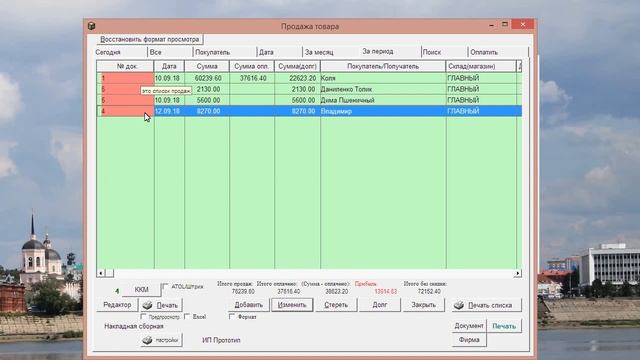This screenshot has width=640, height=360.
Task: Enable the Предпросмотр checkbox
Action: coord(143,316)
